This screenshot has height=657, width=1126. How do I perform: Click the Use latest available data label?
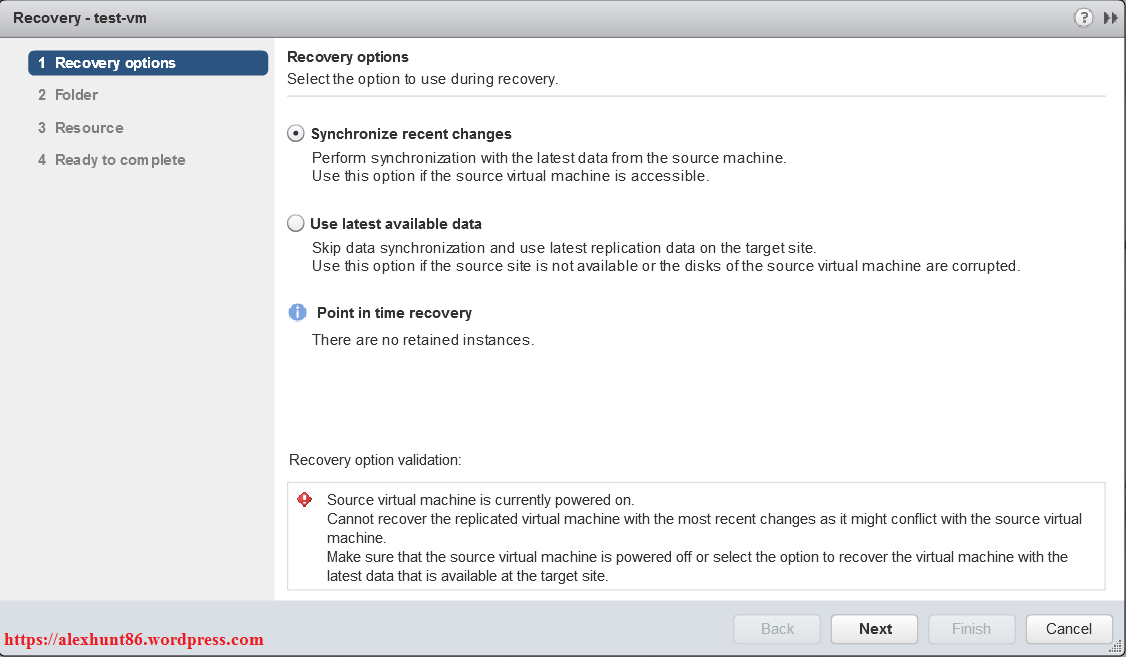(396, 224)
